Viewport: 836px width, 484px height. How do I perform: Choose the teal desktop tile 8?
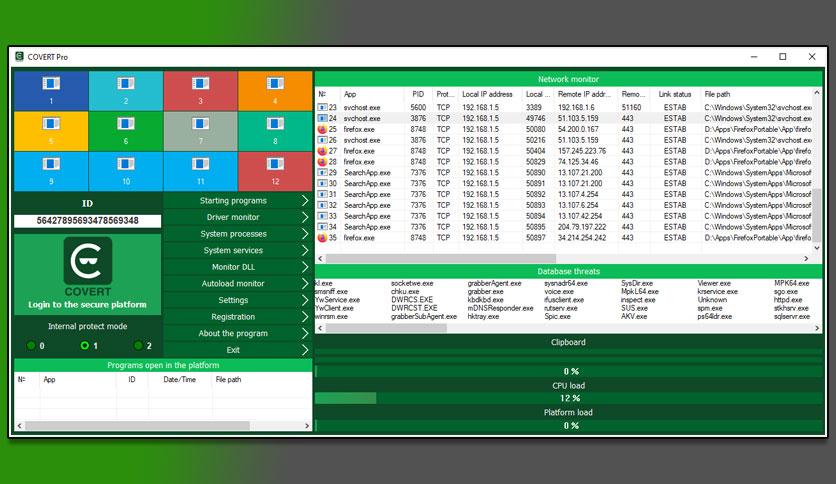pos(275,131)
